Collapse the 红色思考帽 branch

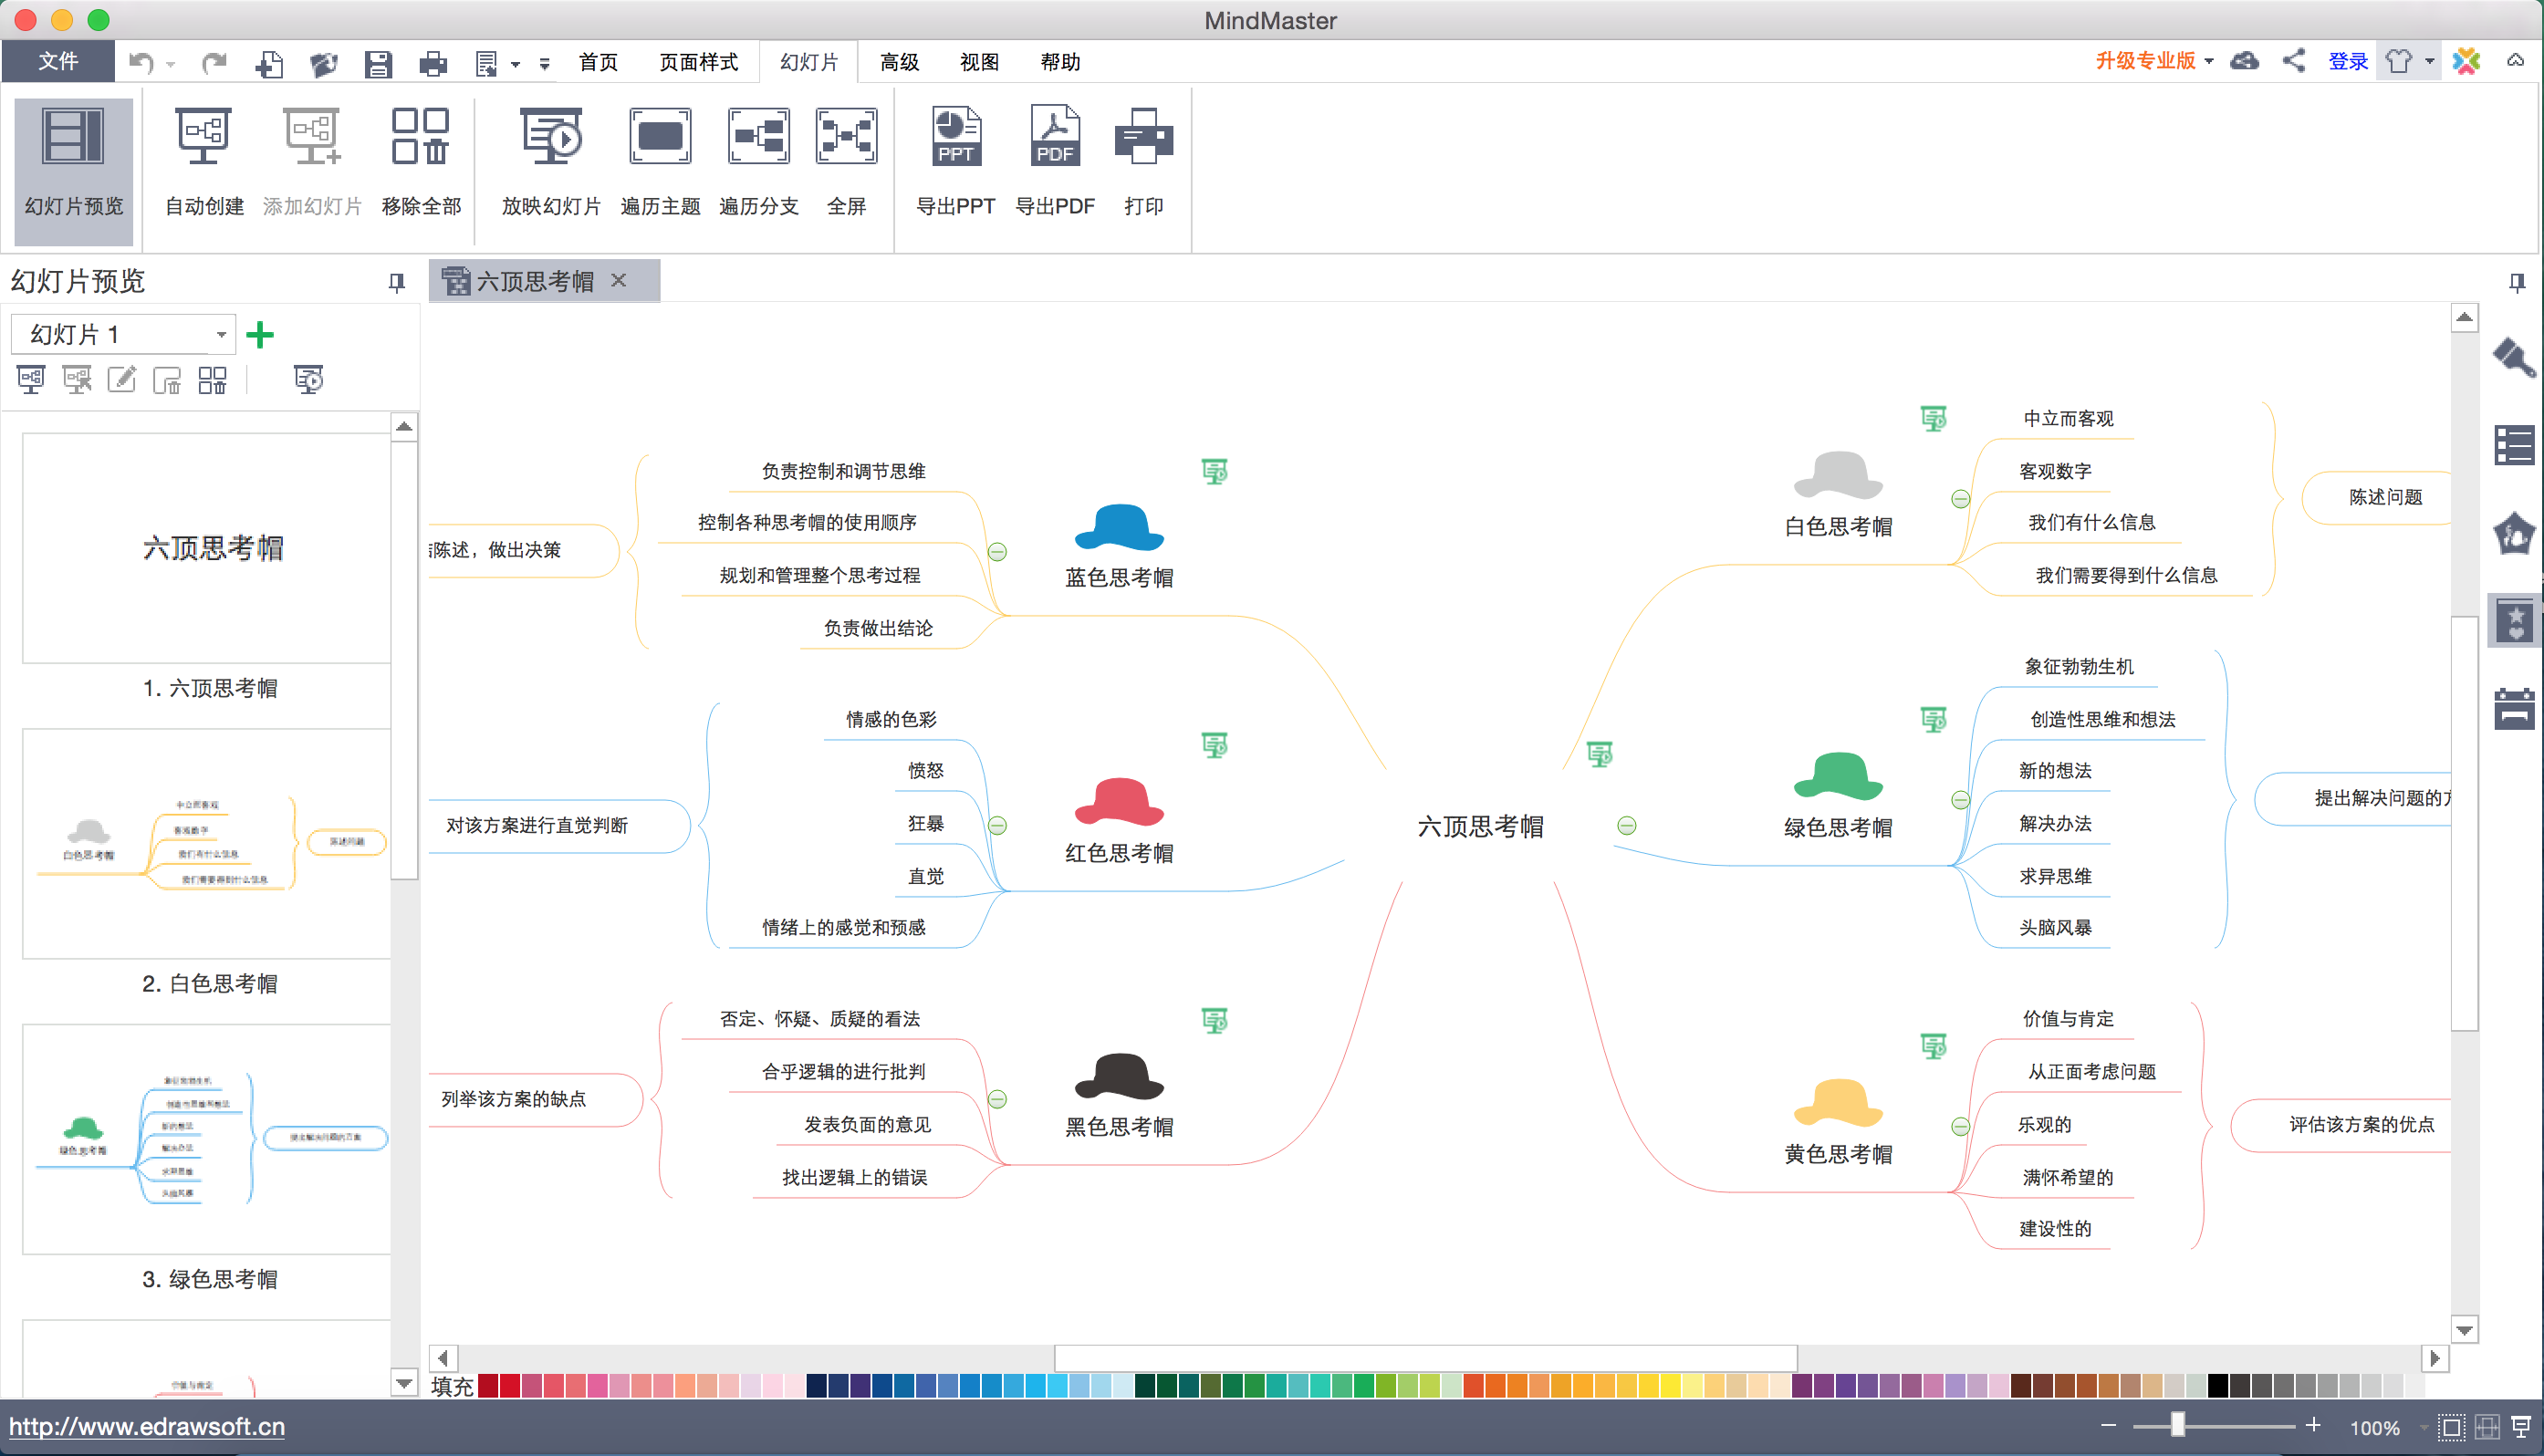coord(997,825)
